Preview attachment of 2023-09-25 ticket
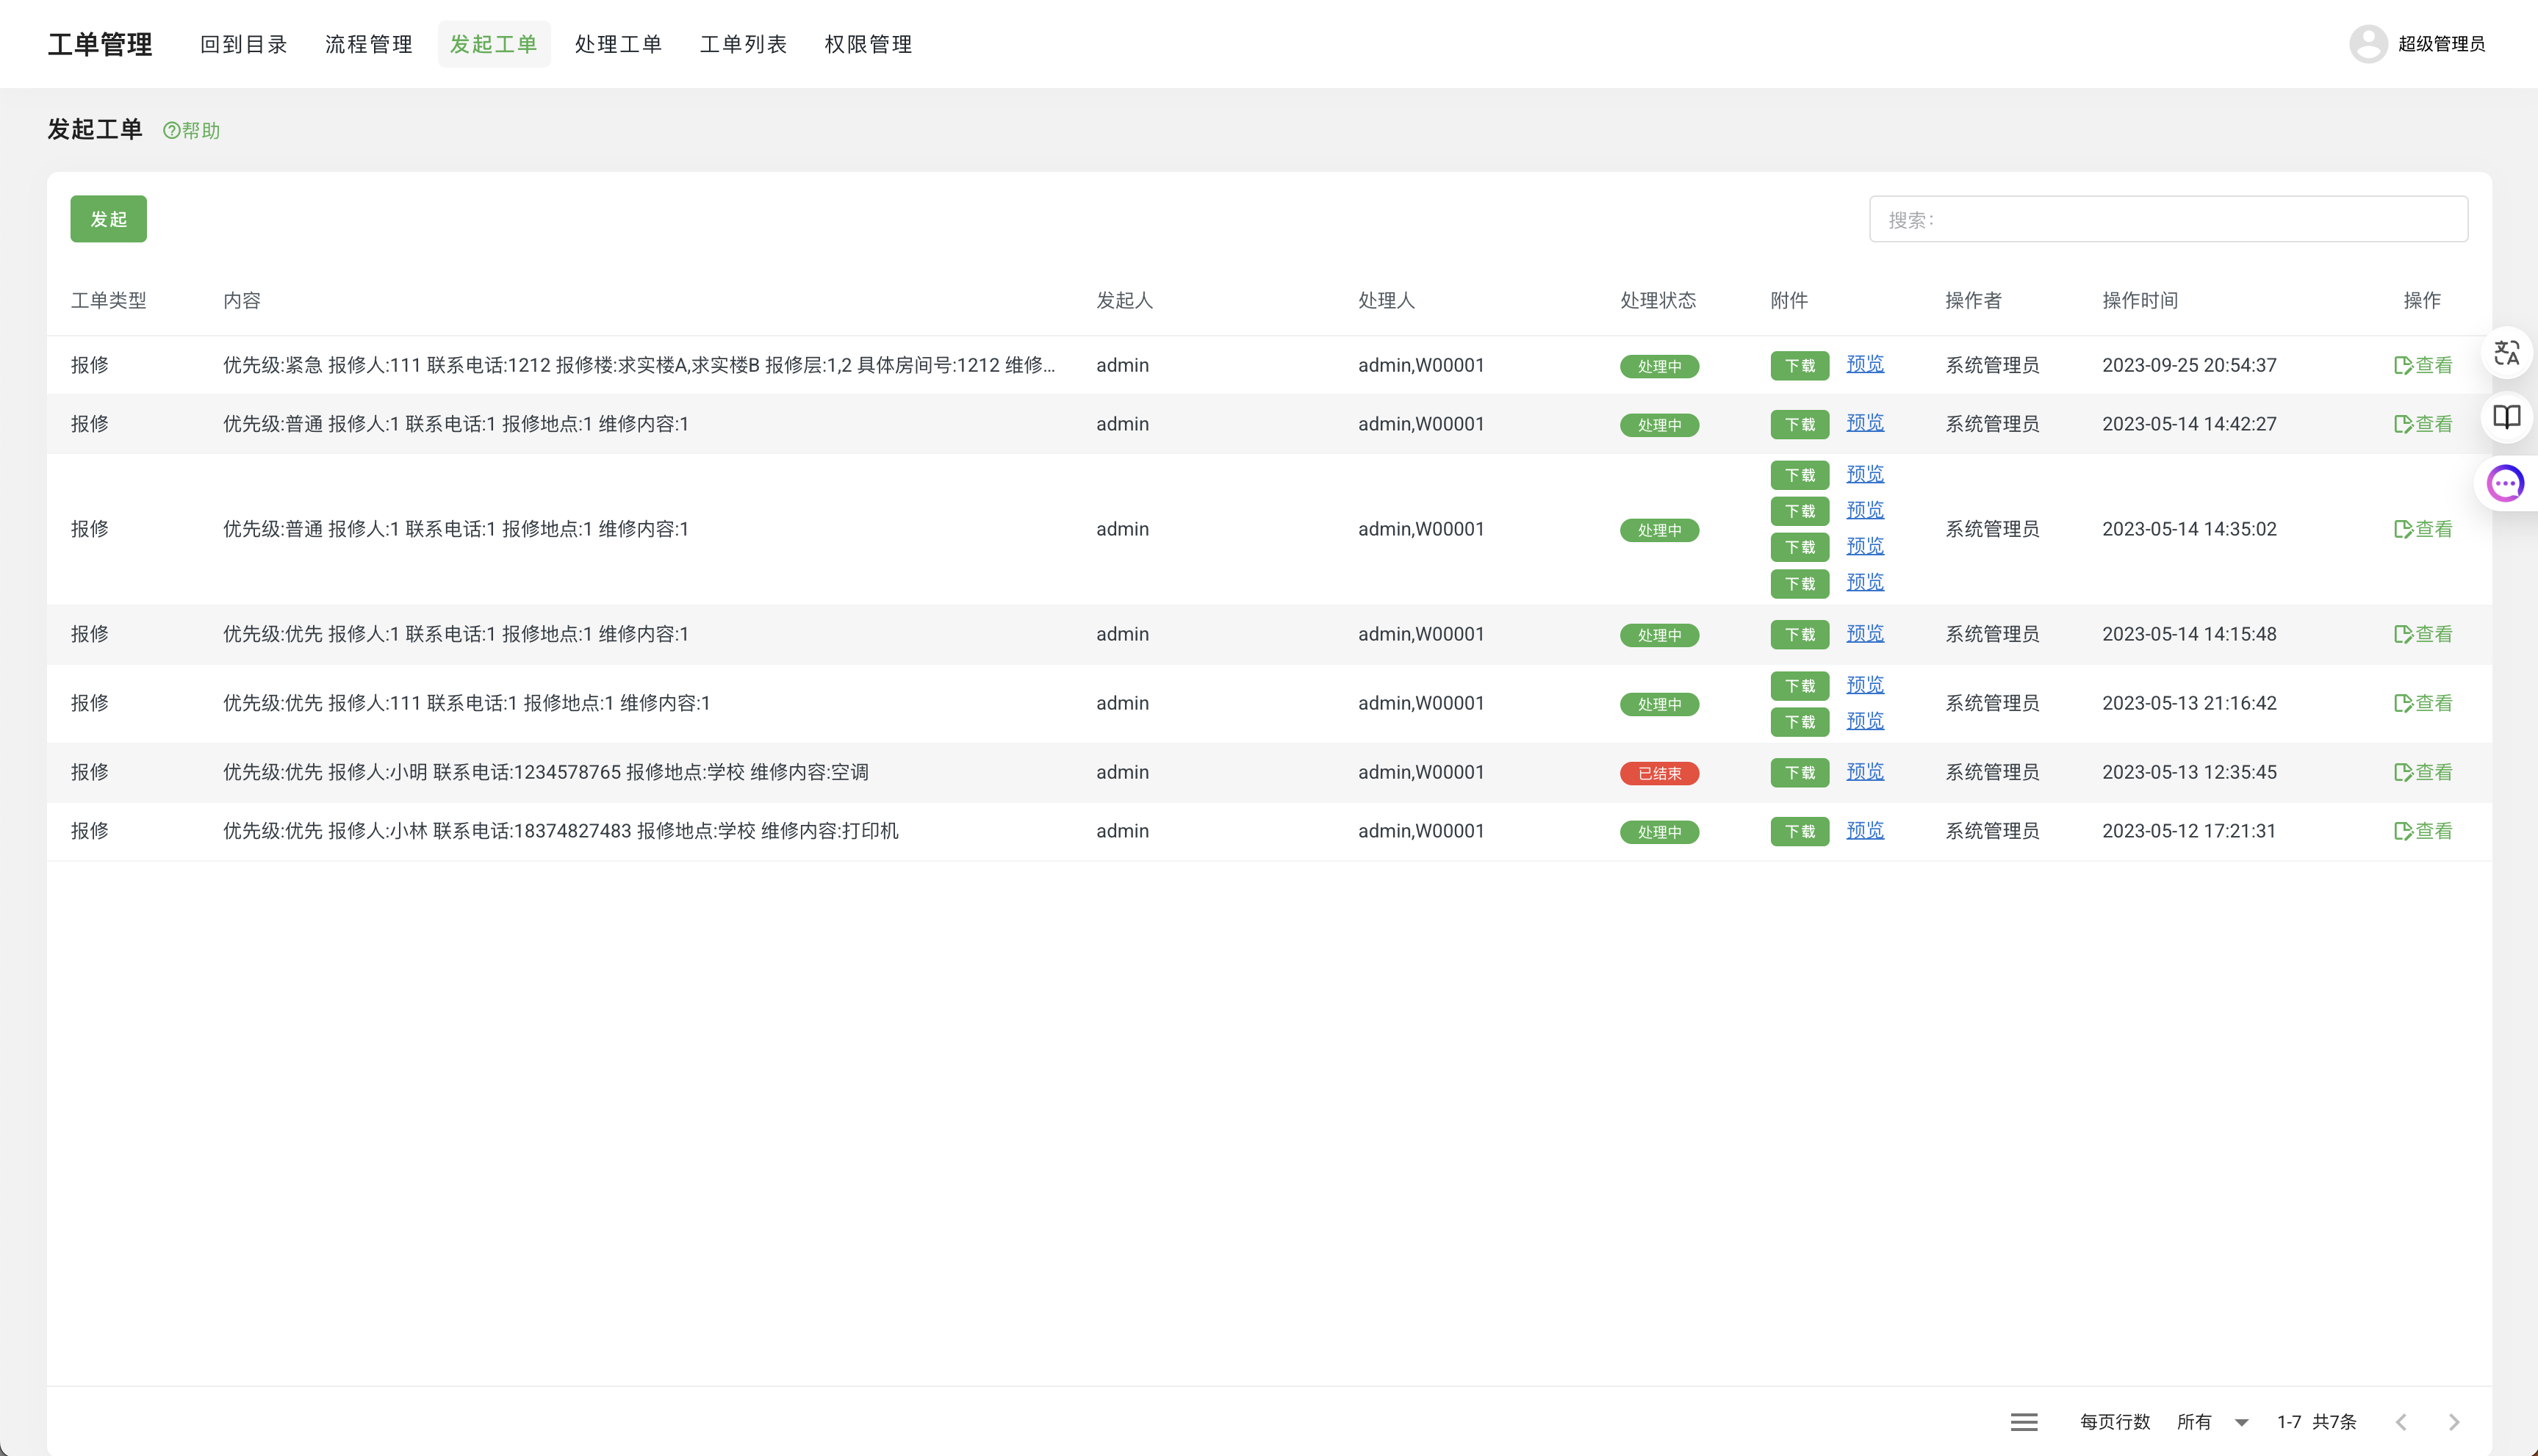Image resolution: width=2538 pixels, height=1456 pixels. (1864, 364)
